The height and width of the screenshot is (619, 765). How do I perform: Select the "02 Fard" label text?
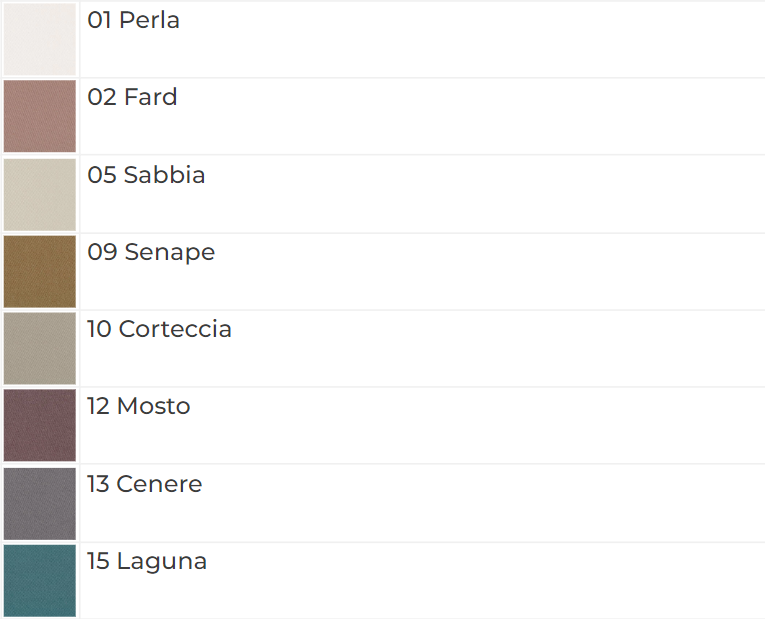click(132, 97)
